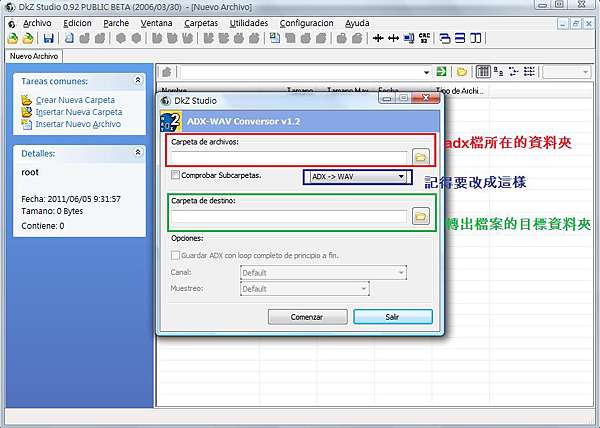The height and width of the screenshot is (428, 600).
Task: Open the Utilidades menu
Action: point(249,23)
